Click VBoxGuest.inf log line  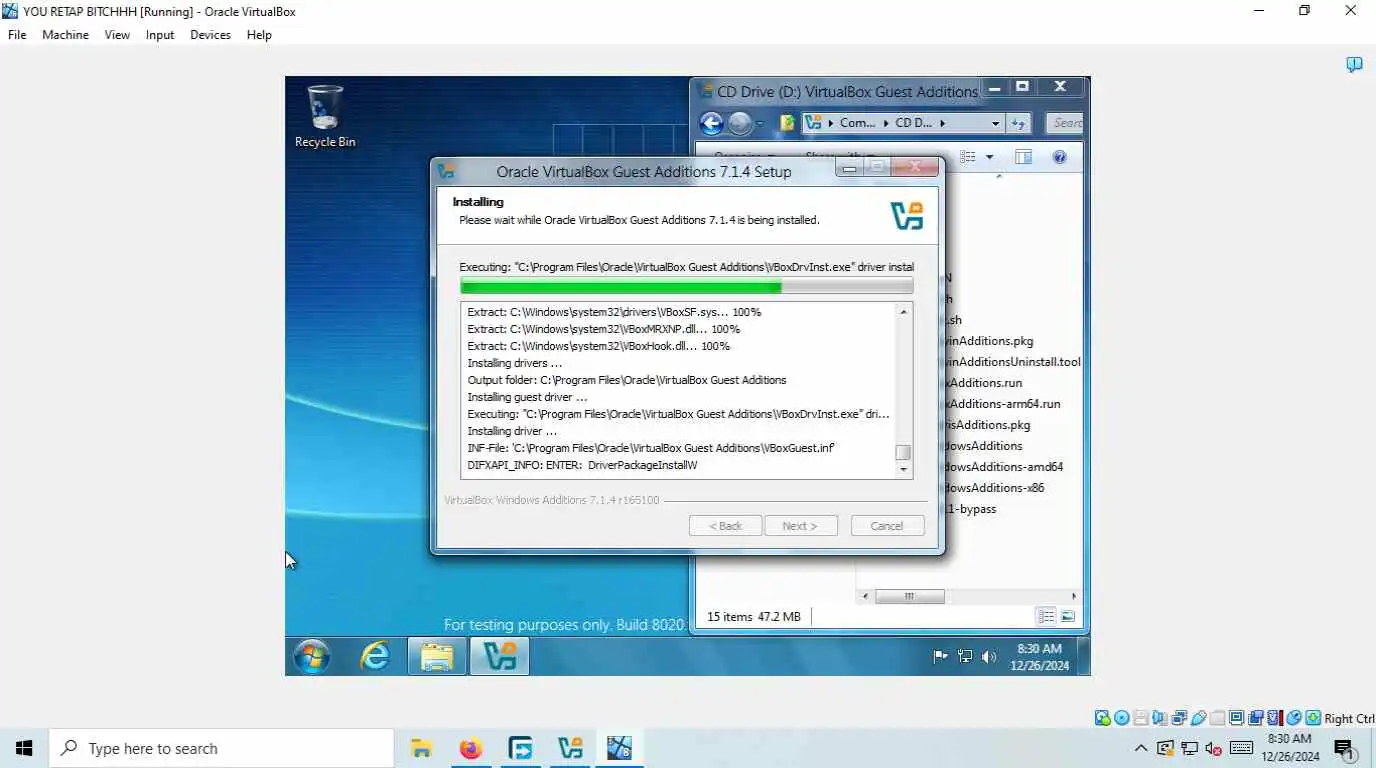click(651, 448)
